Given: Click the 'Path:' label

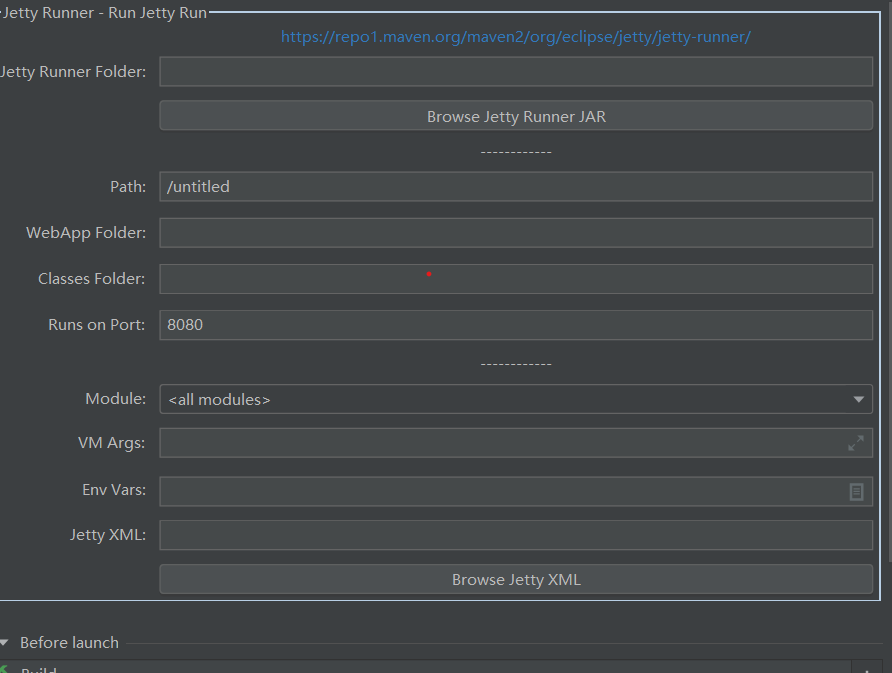Looking at the screenshot, I should point(128,187).
